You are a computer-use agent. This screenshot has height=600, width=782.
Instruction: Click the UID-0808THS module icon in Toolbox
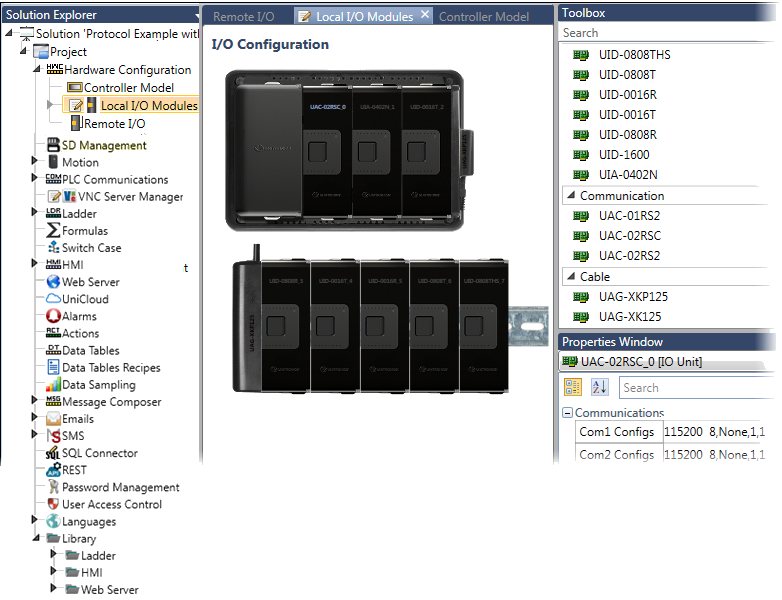click(580, 55)
